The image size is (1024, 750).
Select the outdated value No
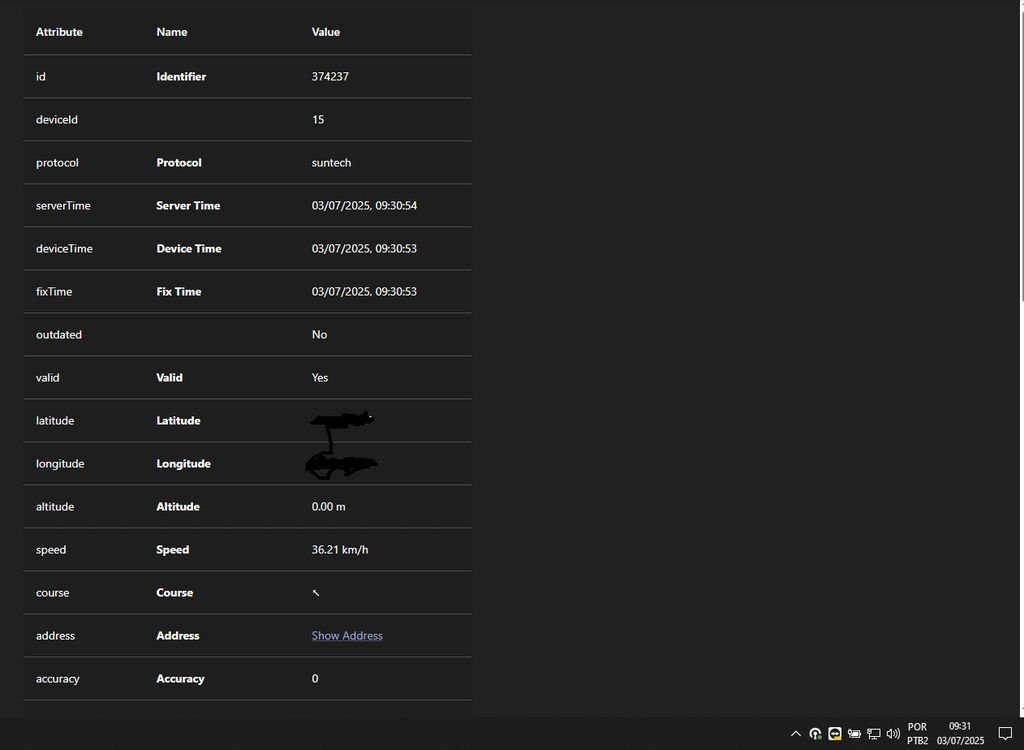click(319, 334)
